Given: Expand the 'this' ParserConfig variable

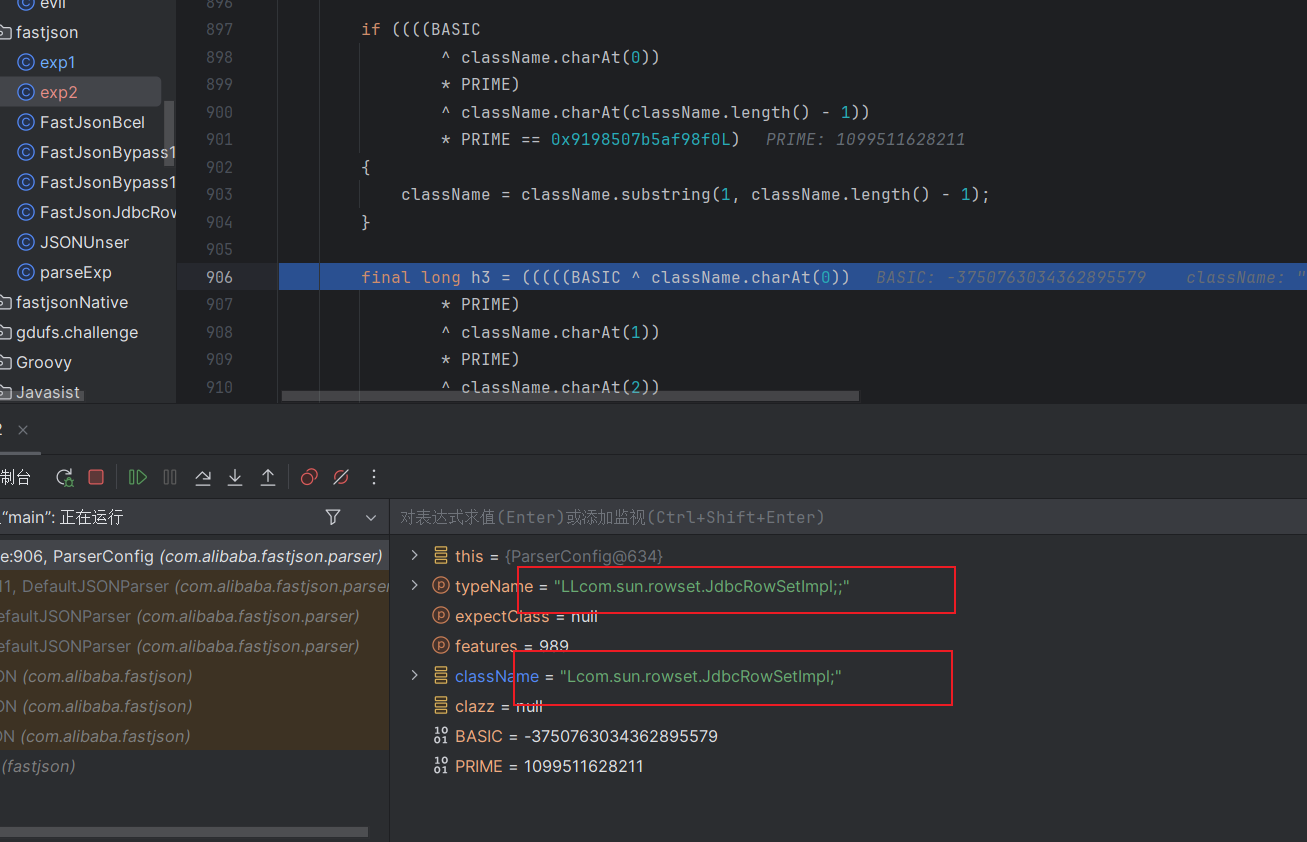Looking at the screenshot, I should point(415,556).
